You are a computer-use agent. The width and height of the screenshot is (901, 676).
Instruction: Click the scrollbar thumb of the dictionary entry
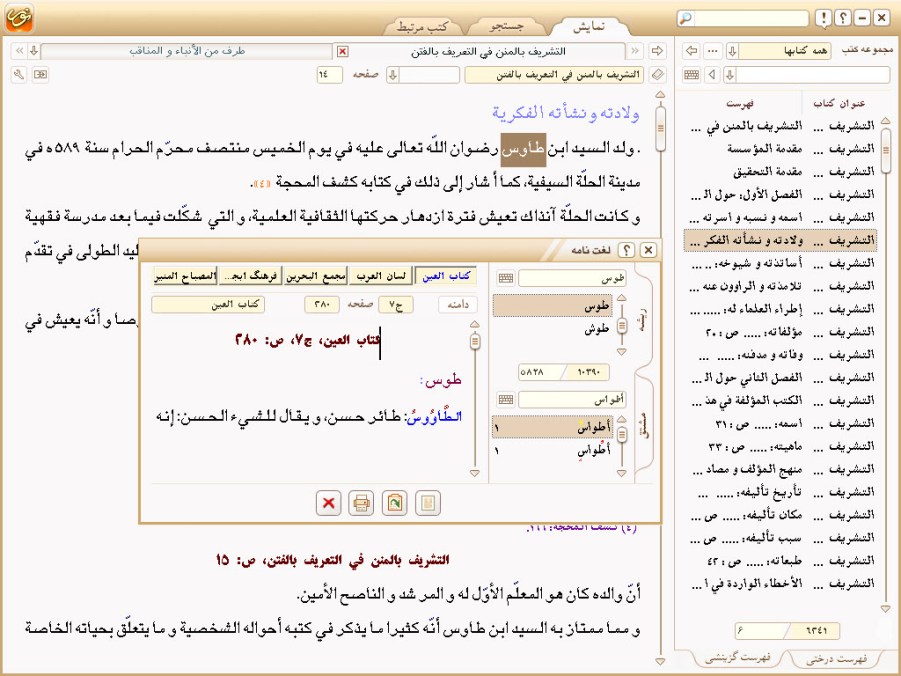point(474,341)
